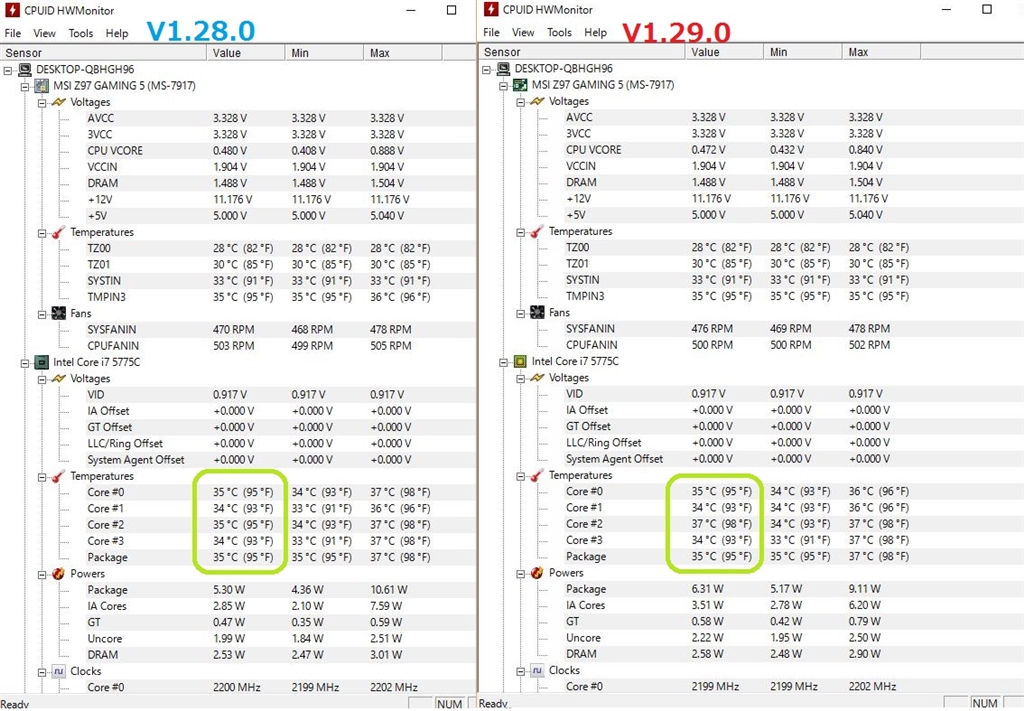Select Core #2 temperature row in right window
1024x711 pixels.
click(793, 524)
